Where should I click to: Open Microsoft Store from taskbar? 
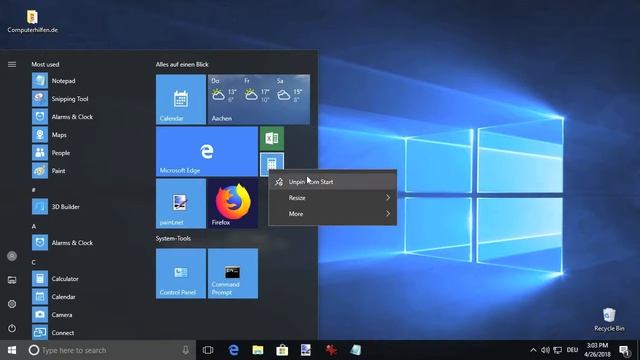tap(282, 350)
